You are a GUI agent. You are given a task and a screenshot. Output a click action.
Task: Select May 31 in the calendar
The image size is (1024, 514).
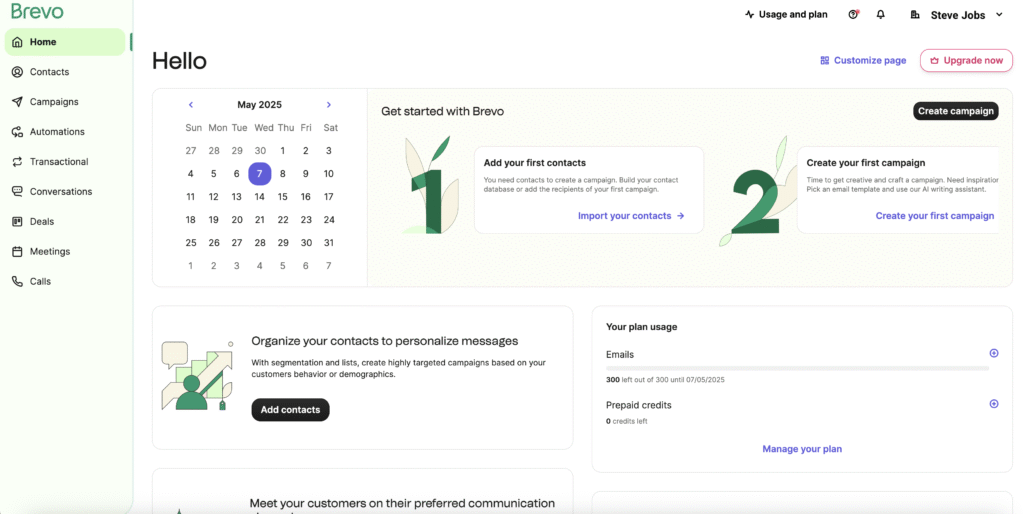pos(328,242)
